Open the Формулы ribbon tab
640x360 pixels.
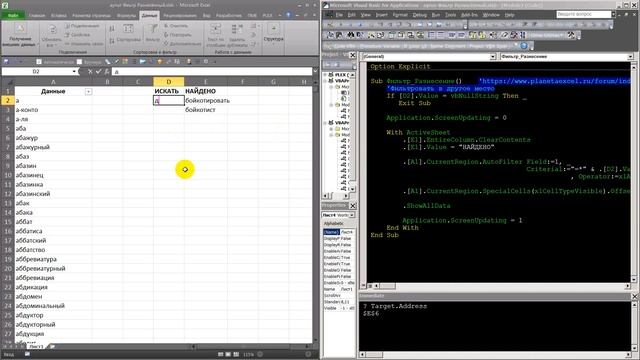126,16
